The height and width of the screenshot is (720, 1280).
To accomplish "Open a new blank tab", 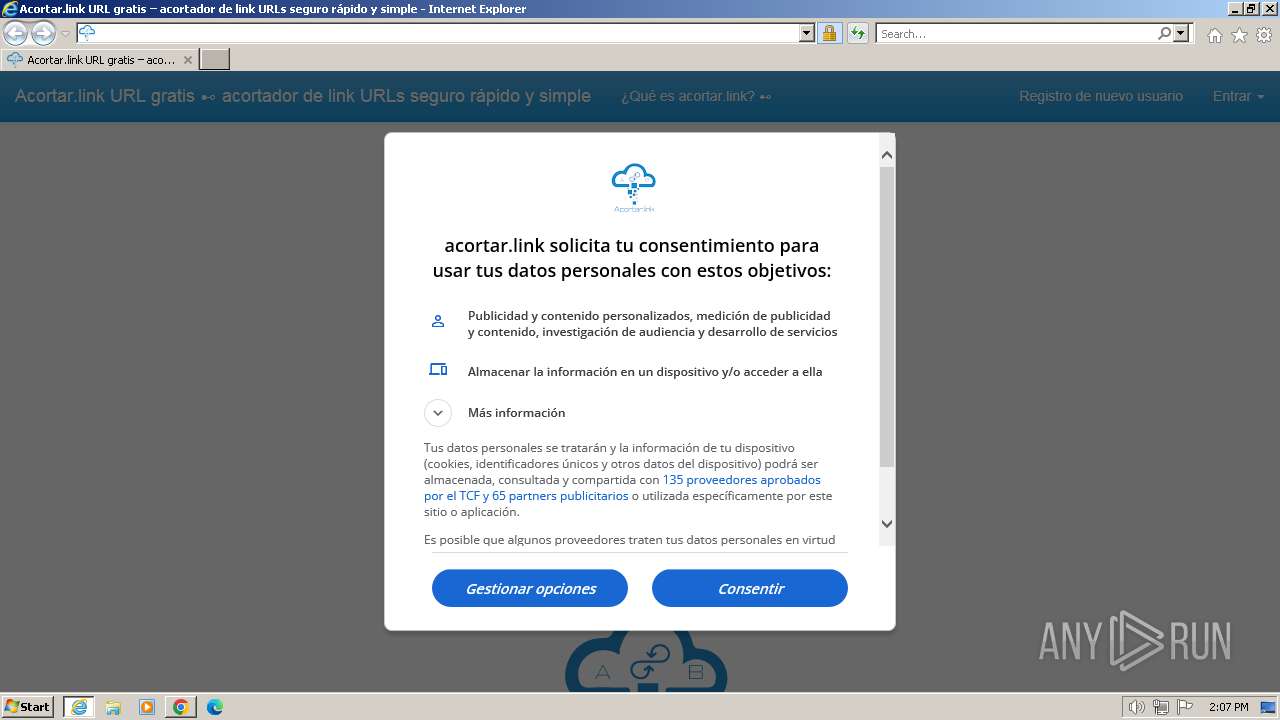I will [215, 59].
